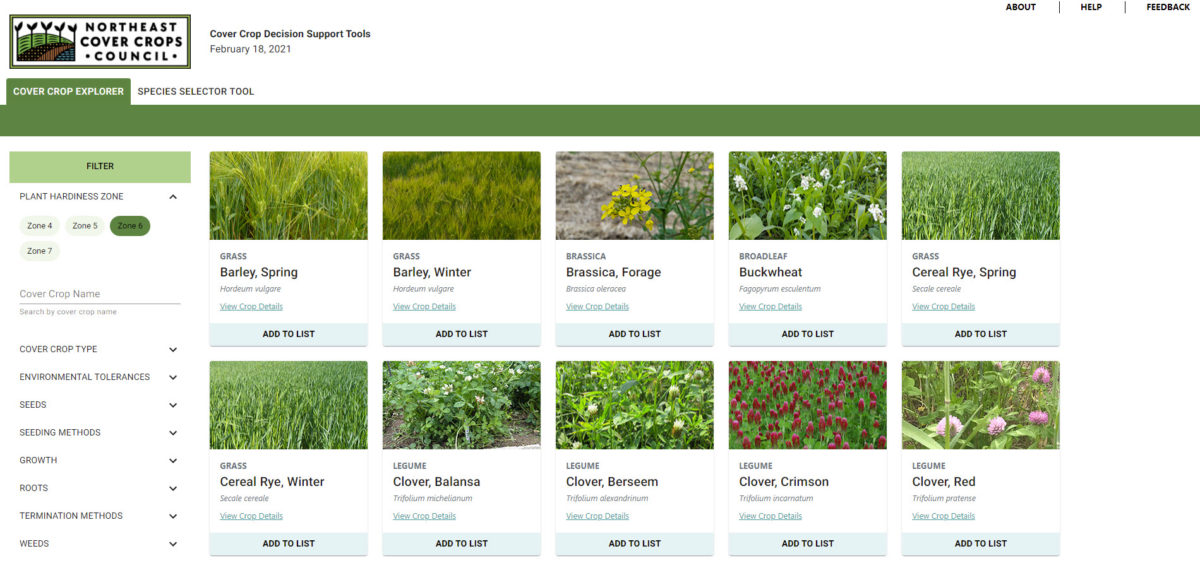Image resolution: width=1200 pixels, height=568 pixels.
Task: Open the About page
Action: click(1021, 7)
